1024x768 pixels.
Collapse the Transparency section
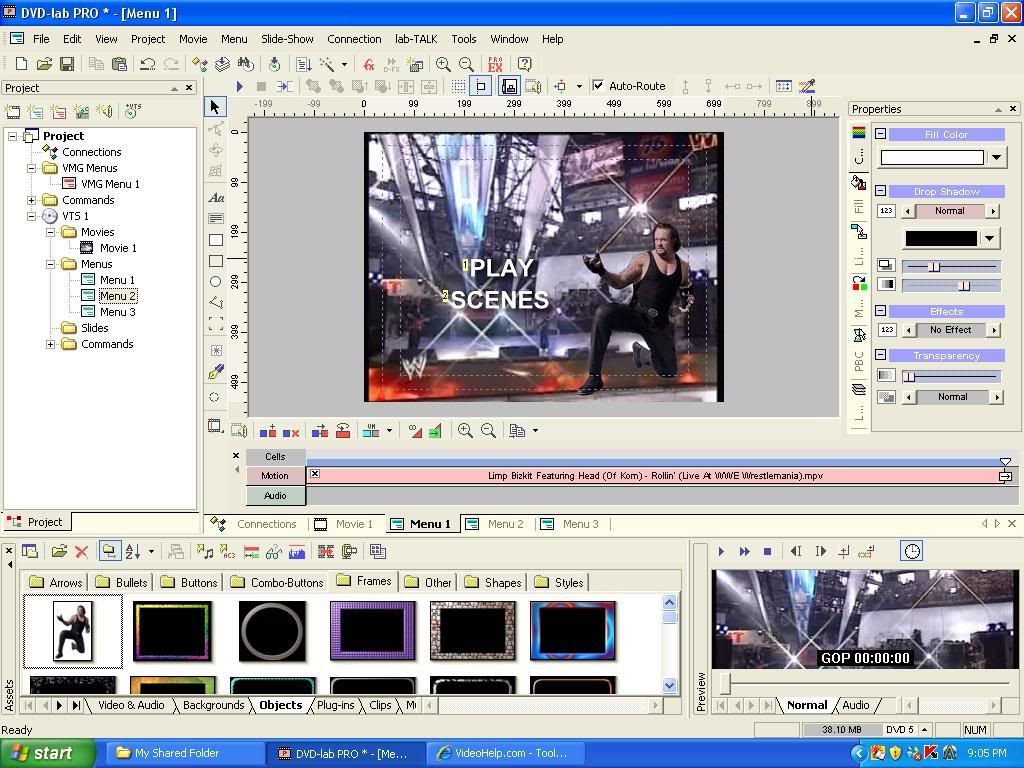(880, 355)
